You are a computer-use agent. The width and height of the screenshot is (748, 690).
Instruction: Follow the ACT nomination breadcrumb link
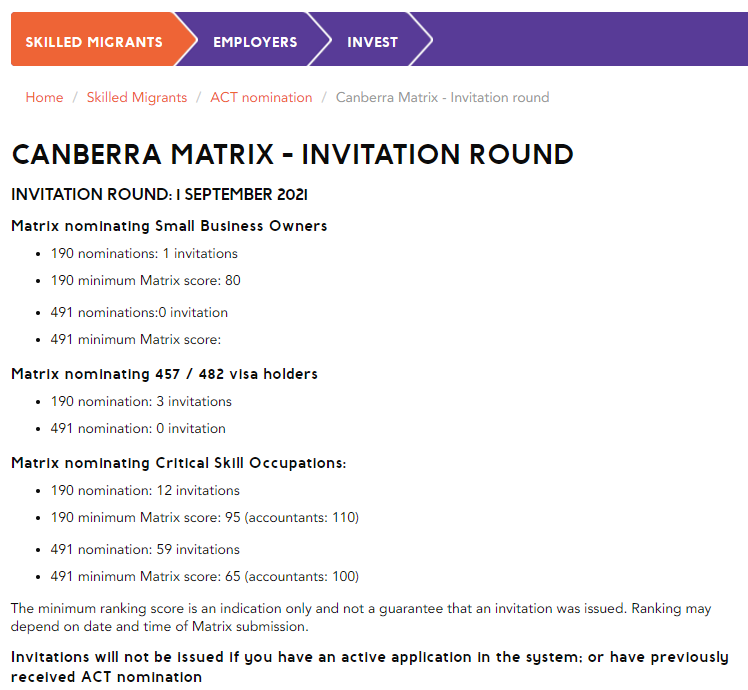[x=261, y=97]
